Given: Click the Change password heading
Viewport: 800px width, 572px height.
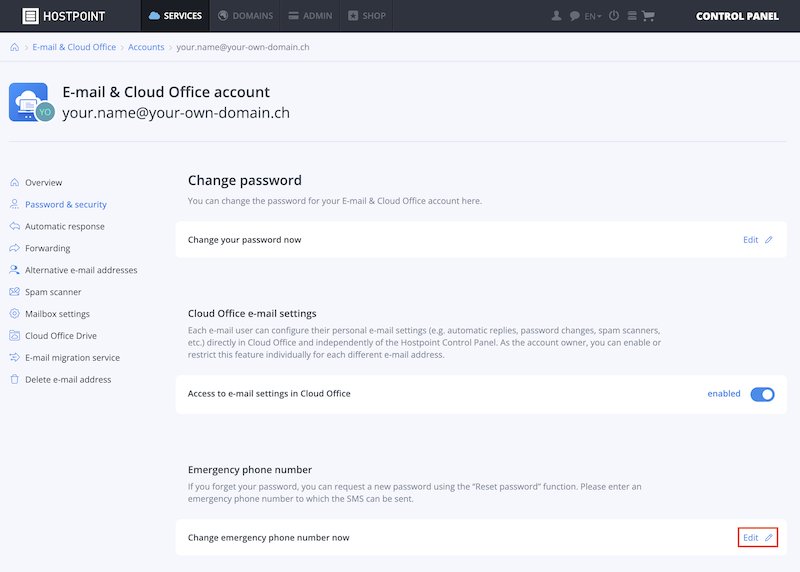Looking at the screenshot, I should (x=245, y=181).
